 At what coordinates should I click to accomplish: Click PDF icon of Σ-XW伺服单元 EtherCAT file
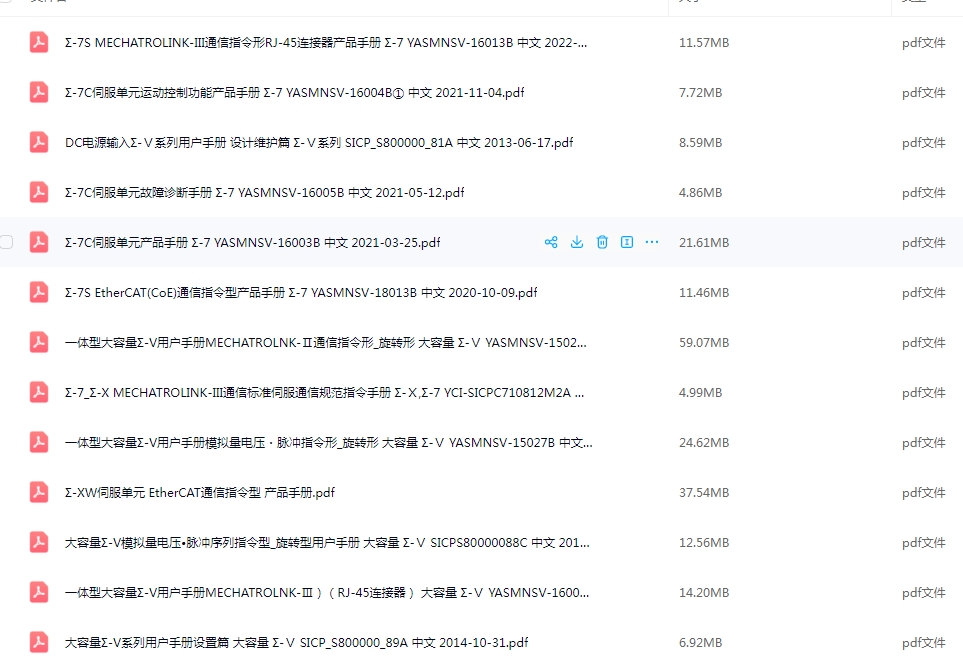(x=39, y=492)
